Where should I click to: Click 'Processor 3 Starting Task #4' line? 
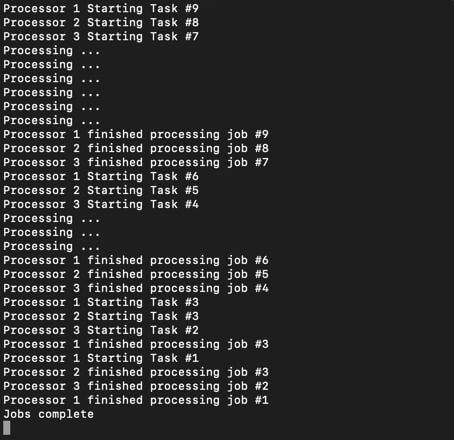pyautogui.click(x=101, y=204)
